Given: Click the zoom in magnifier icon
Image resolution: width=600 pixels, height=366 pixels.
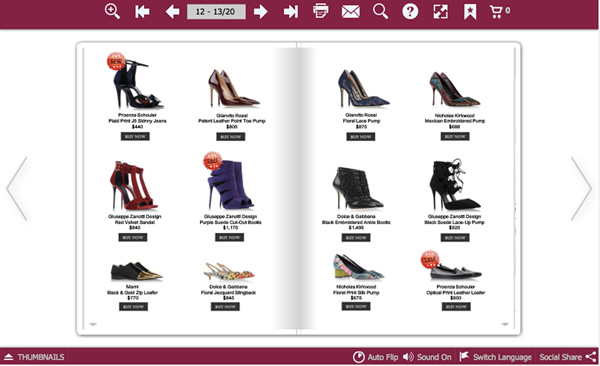Looking at the screenshot, I should tap(112, 11).
